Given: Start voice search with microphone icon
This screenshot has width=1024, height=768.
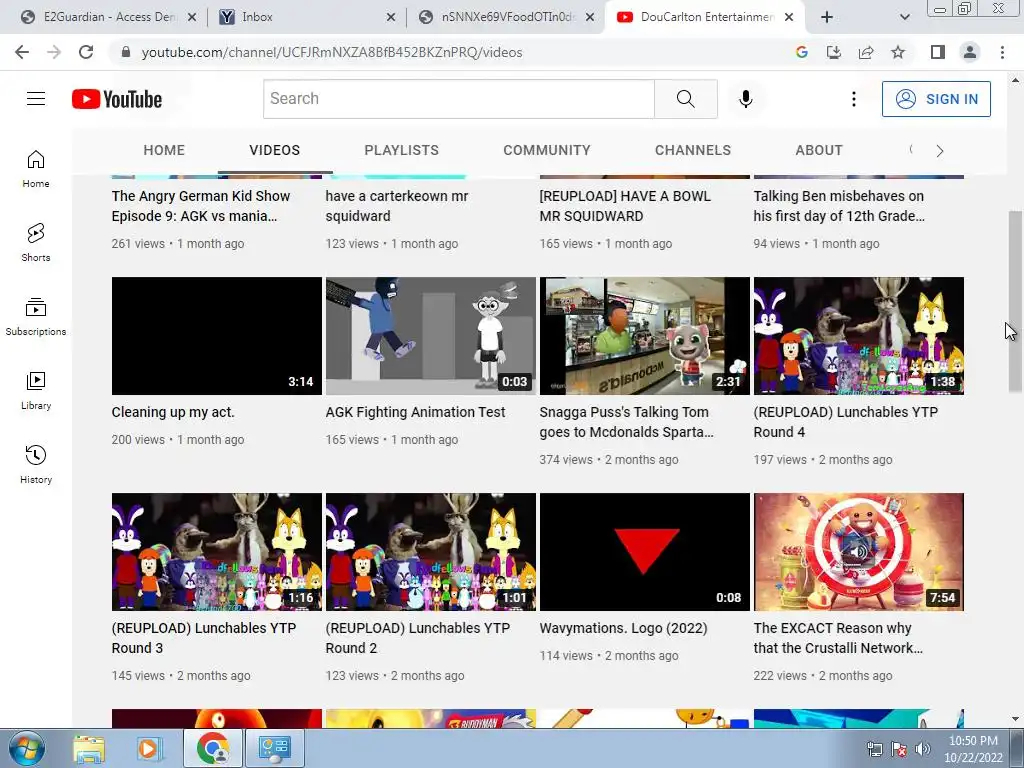Looking at the screenshot, I should tap(746, 99).
